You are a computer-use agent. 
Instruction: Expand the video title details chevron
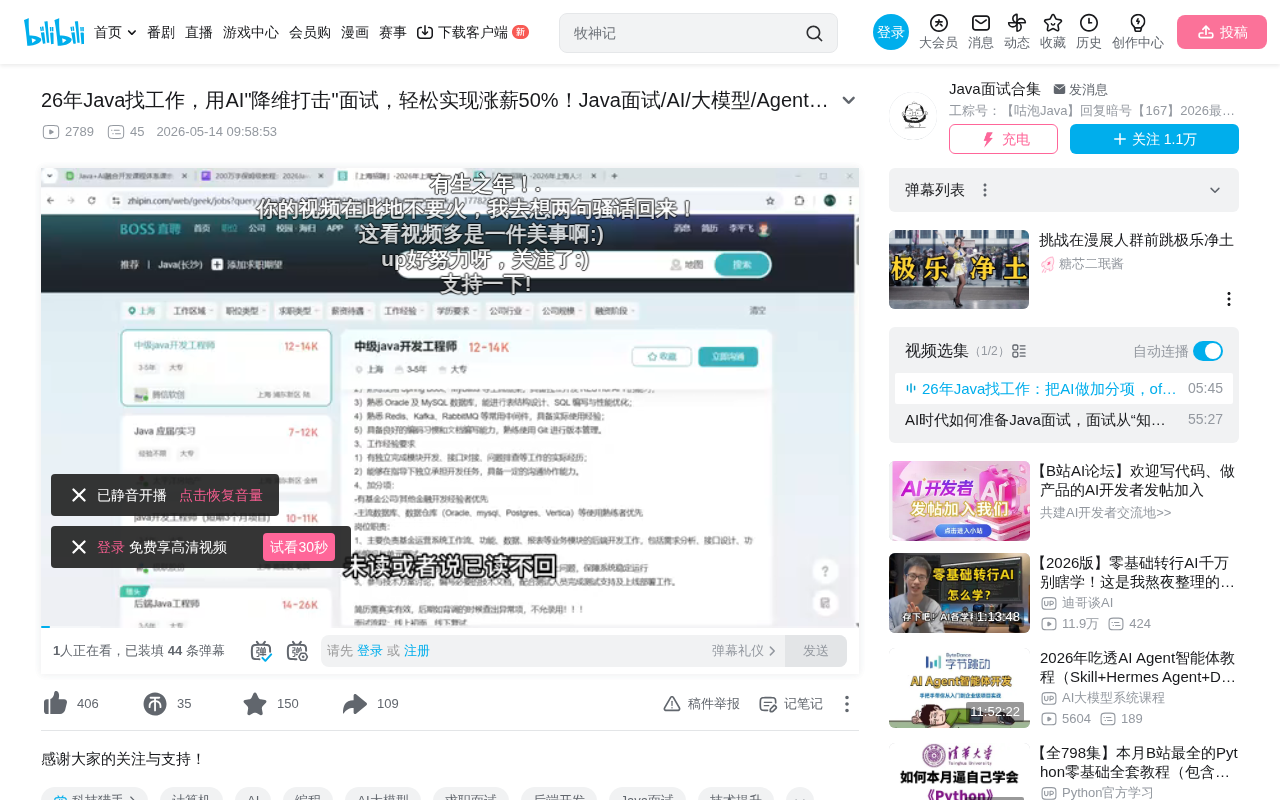tap(849, 100)
